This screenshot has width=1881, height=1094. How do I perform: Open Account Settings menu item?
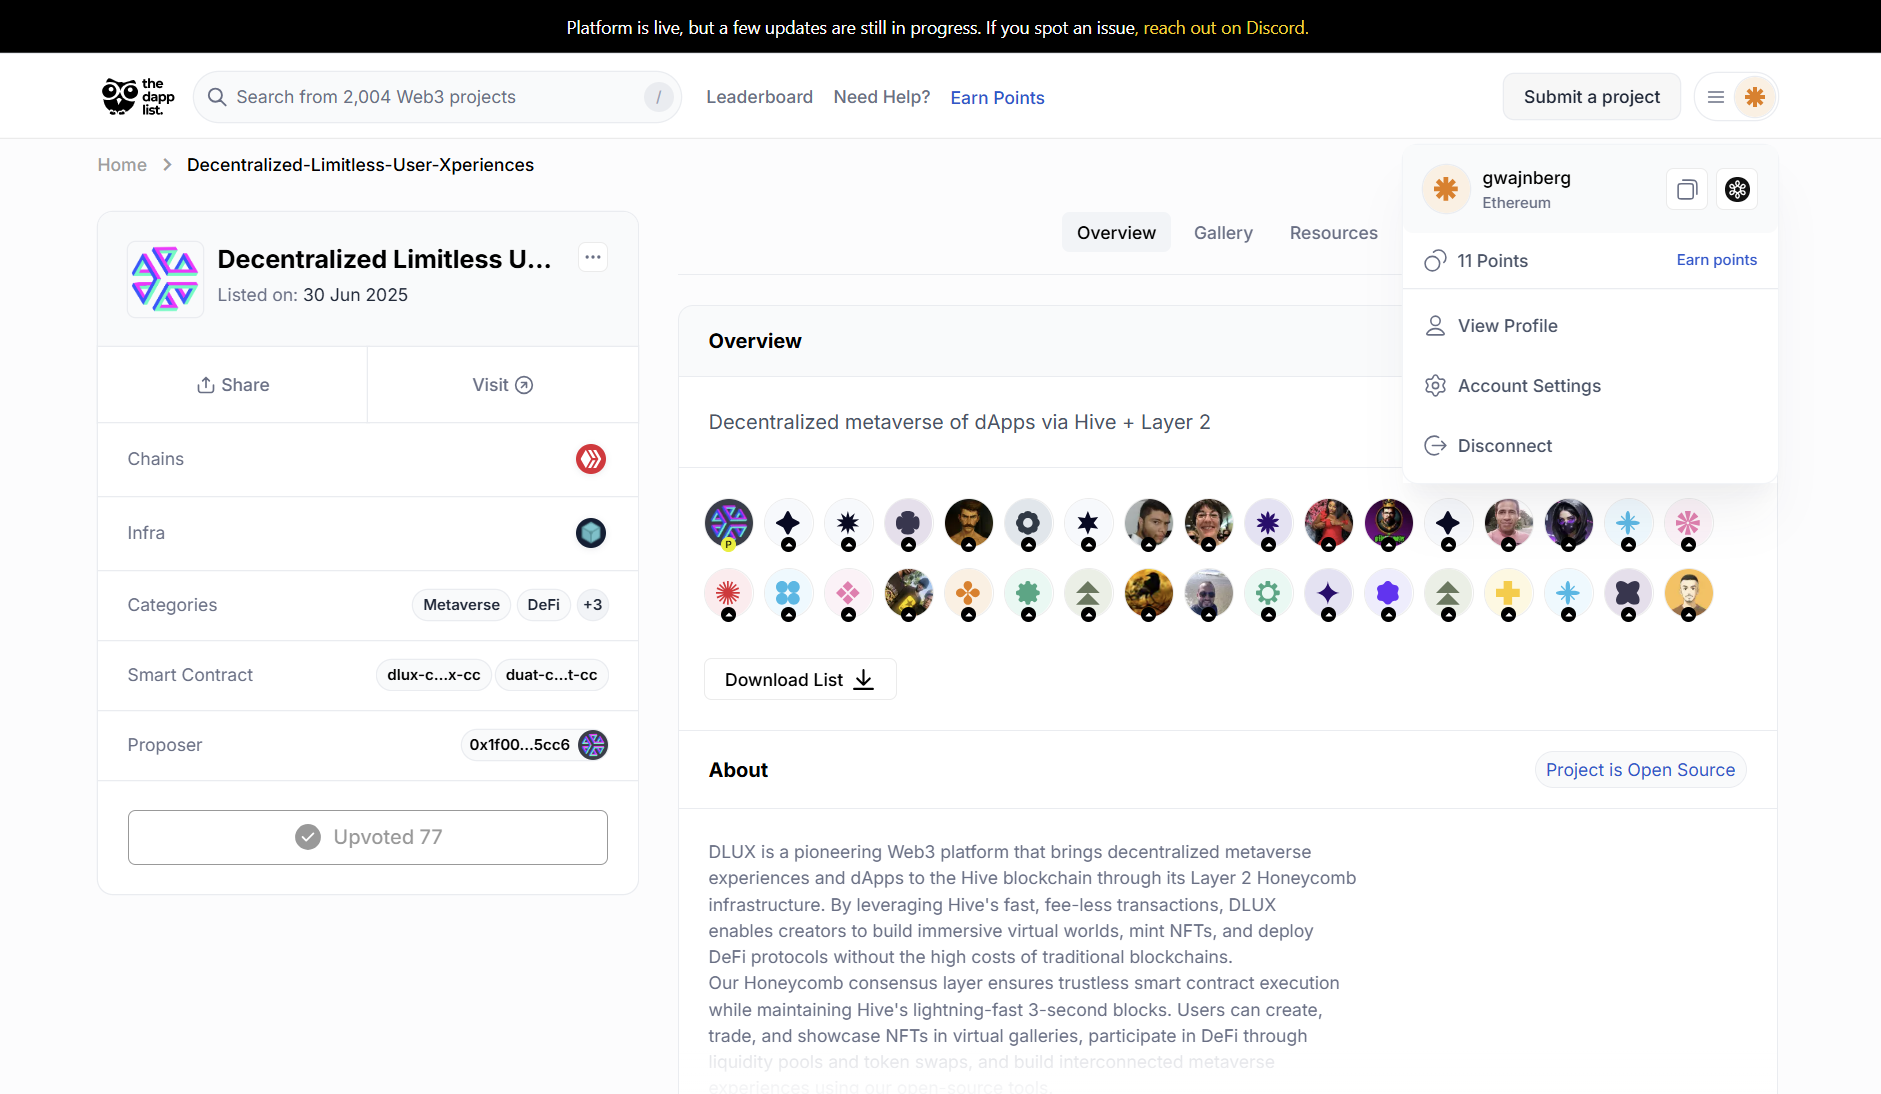(x=1590, y=386)
